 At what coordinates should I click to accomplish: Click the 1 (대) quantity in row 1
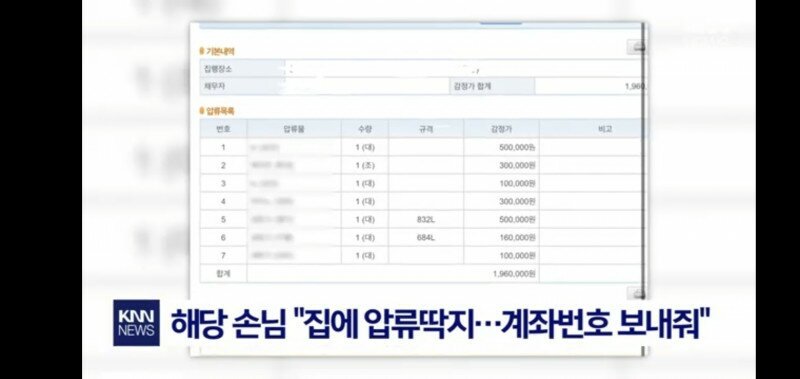click(365, 147)
